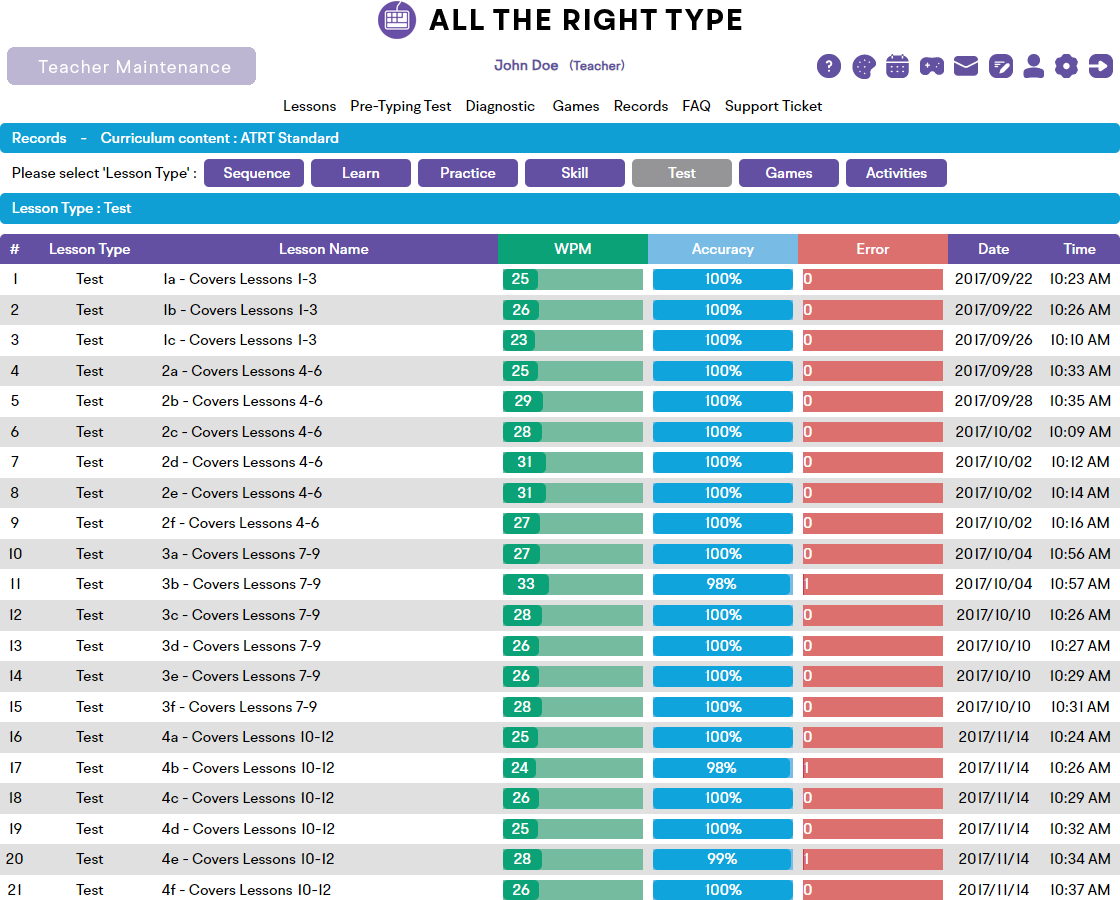
Task: Click 'Curriculum content : ATRT Standard' text
Action: pyautogui.click(x=219, y=138)
